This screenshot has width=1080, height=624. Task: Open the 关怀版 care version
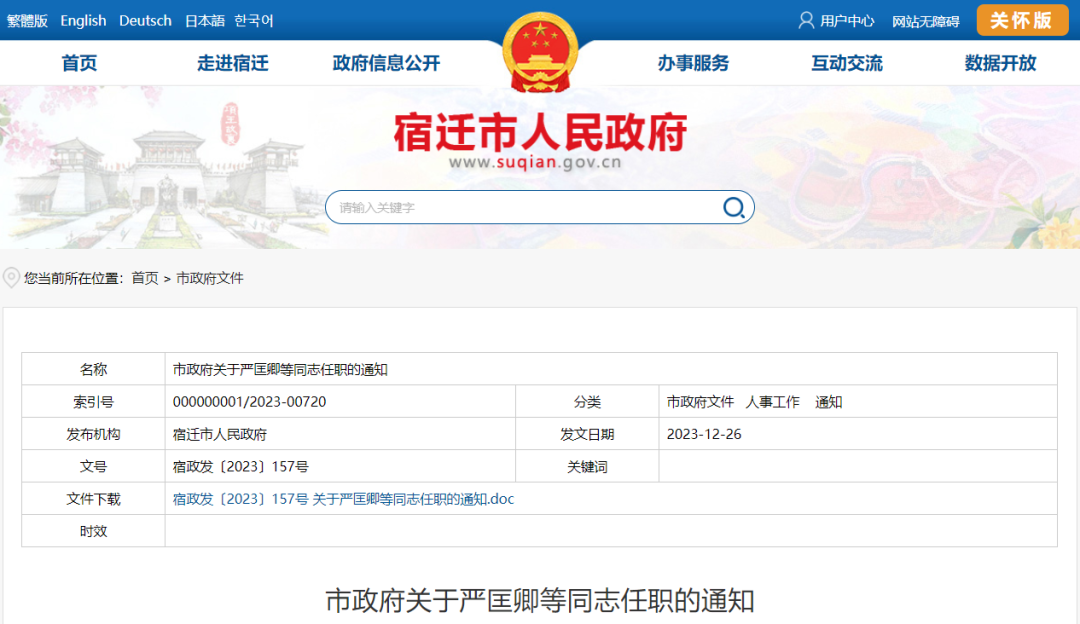pos(1021,20)
